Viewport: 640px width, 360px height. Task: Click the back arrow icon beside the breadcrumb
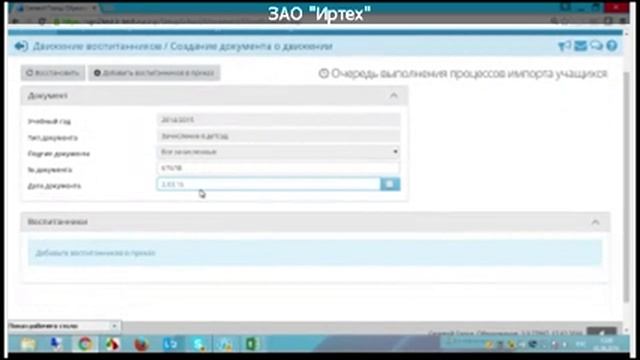[x=21, y=47]
